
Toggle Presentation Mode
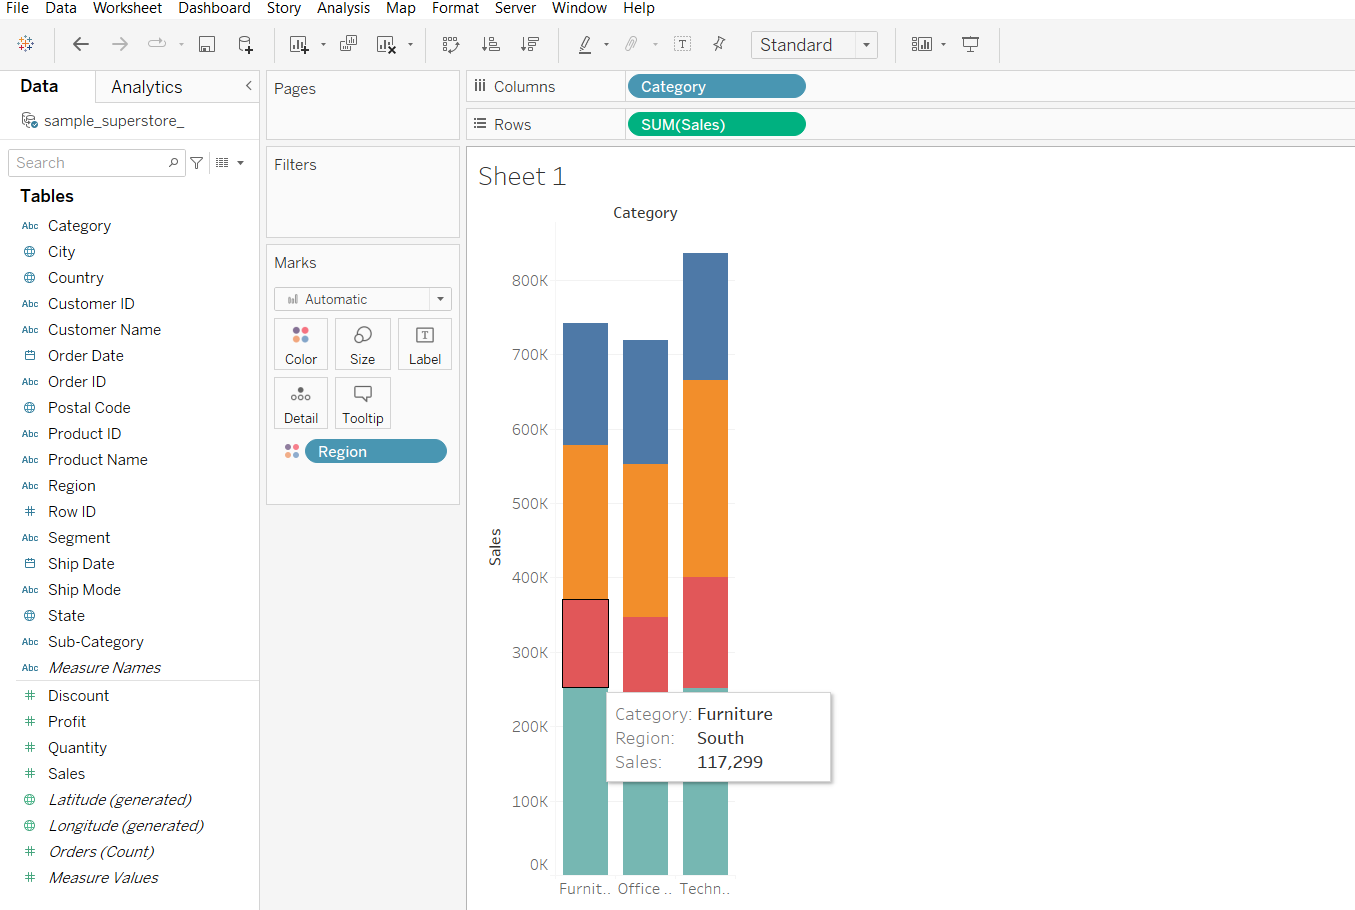(x=970, y=44)
